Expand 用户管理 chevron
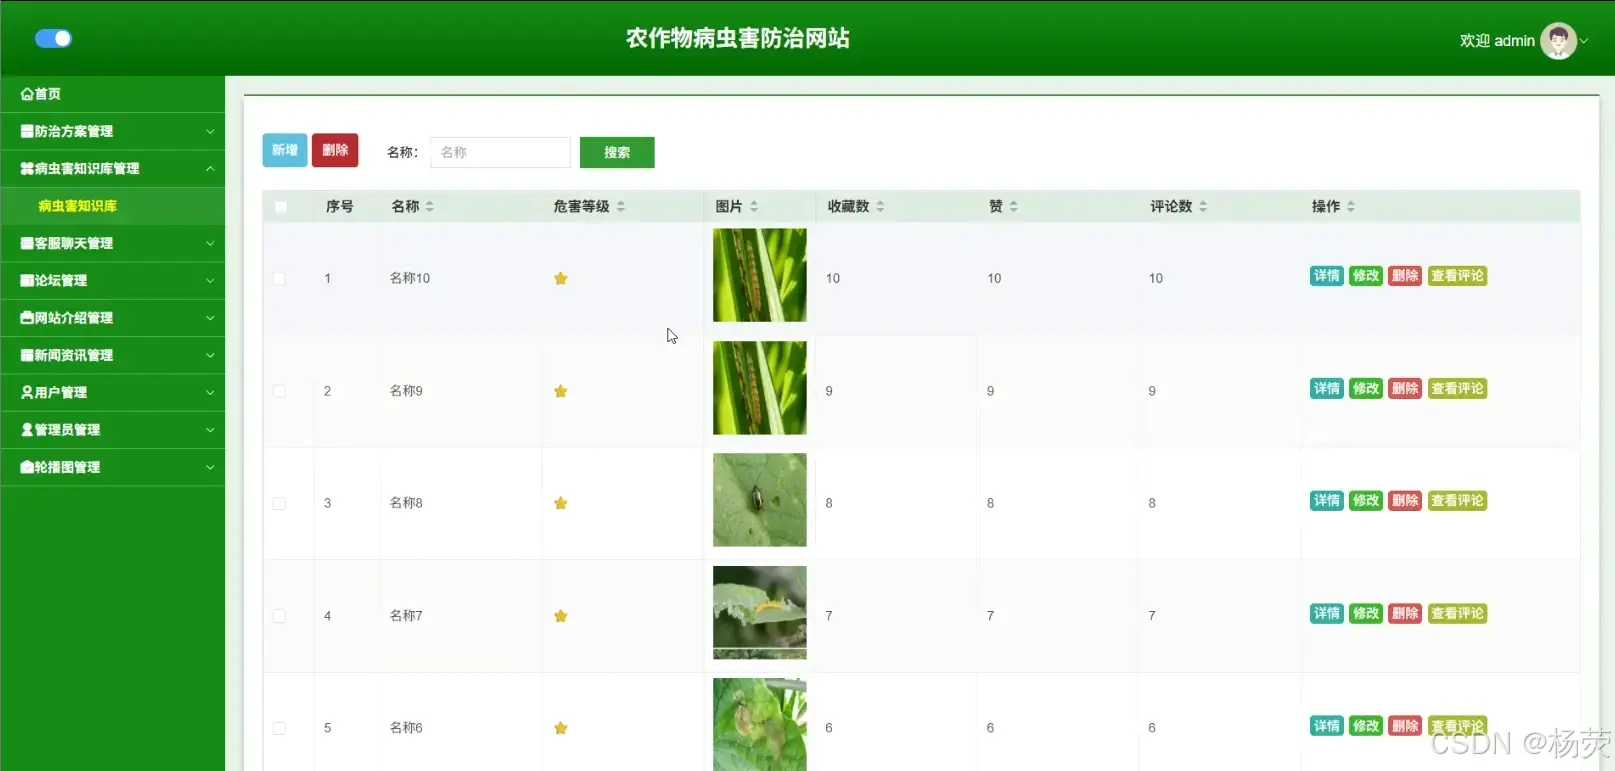The image size is (1615, 771). [x=210, y=392]
